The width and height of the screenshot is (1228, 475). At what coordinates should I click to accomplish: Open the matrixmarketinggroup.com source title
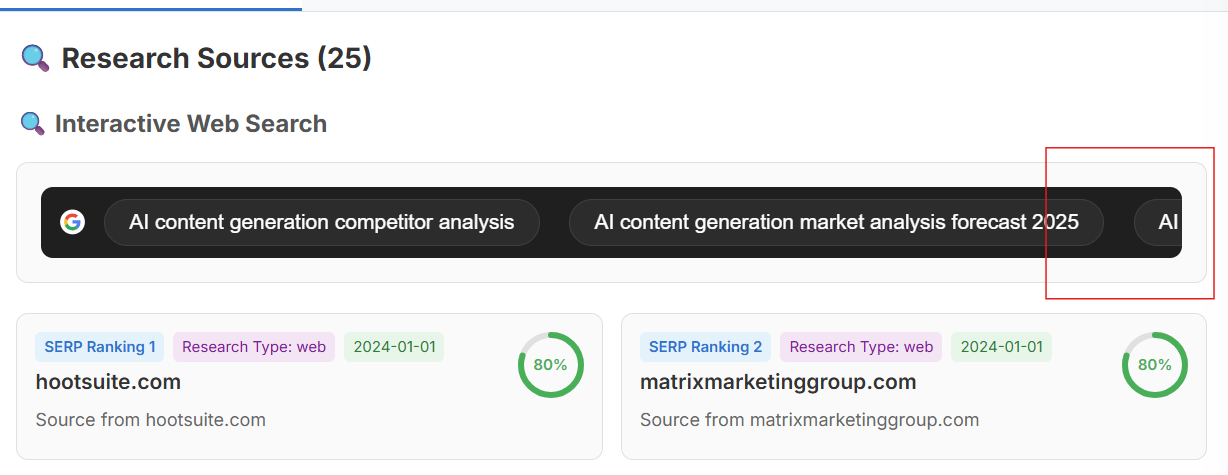[x=778, y=382]
